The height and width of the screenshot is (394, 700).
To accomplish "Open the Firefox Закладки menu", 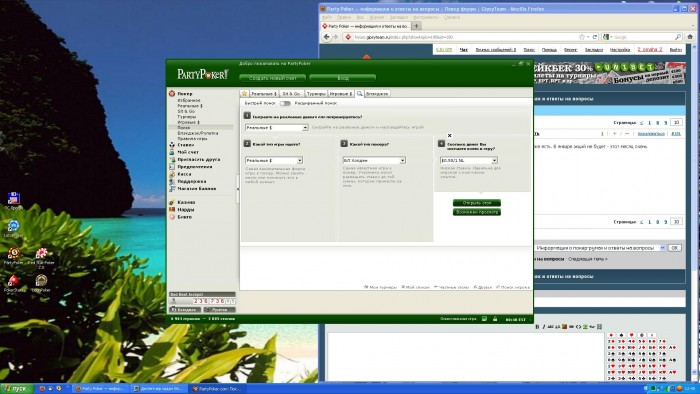I will pyautogui.click(x=399, y=17).
